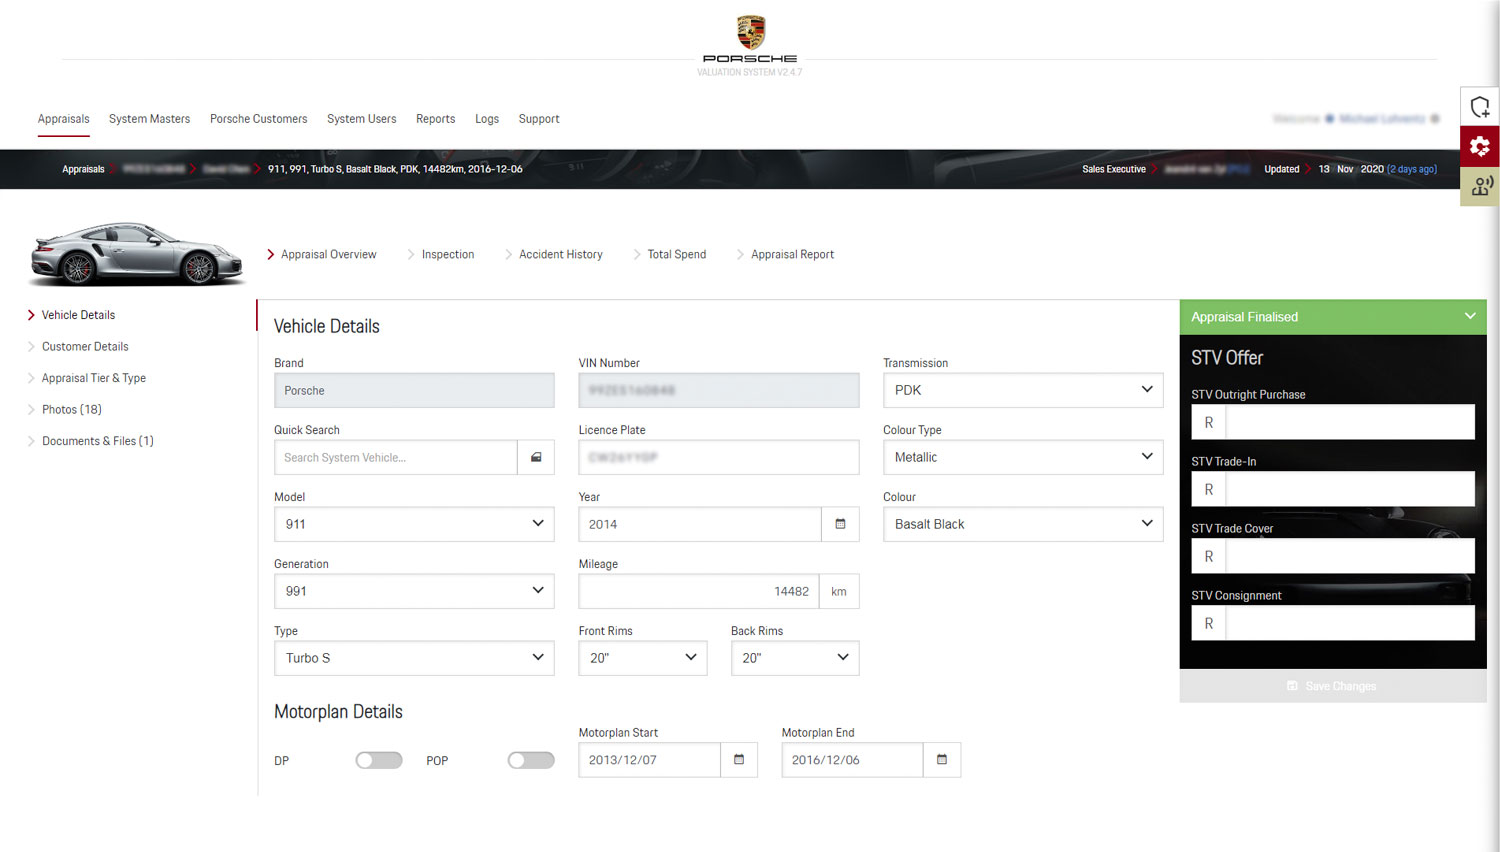
Task: Open the System Masters menu
Action: coord(149,119)
